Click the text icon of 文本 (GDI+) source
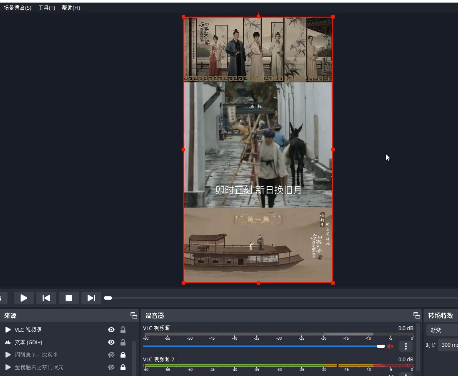This screenshot has width=458, height=376. 8,342
